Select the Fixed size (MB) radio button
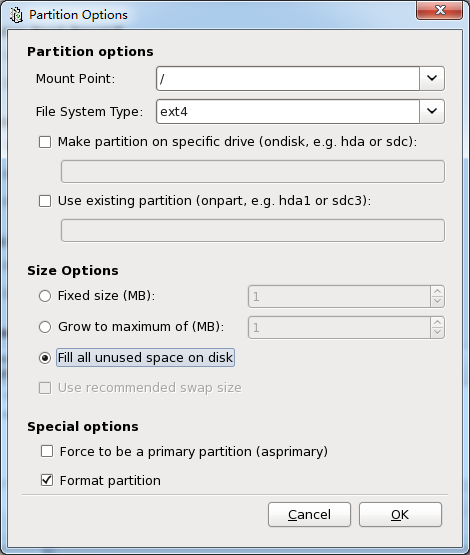 (x=45, y=296)
